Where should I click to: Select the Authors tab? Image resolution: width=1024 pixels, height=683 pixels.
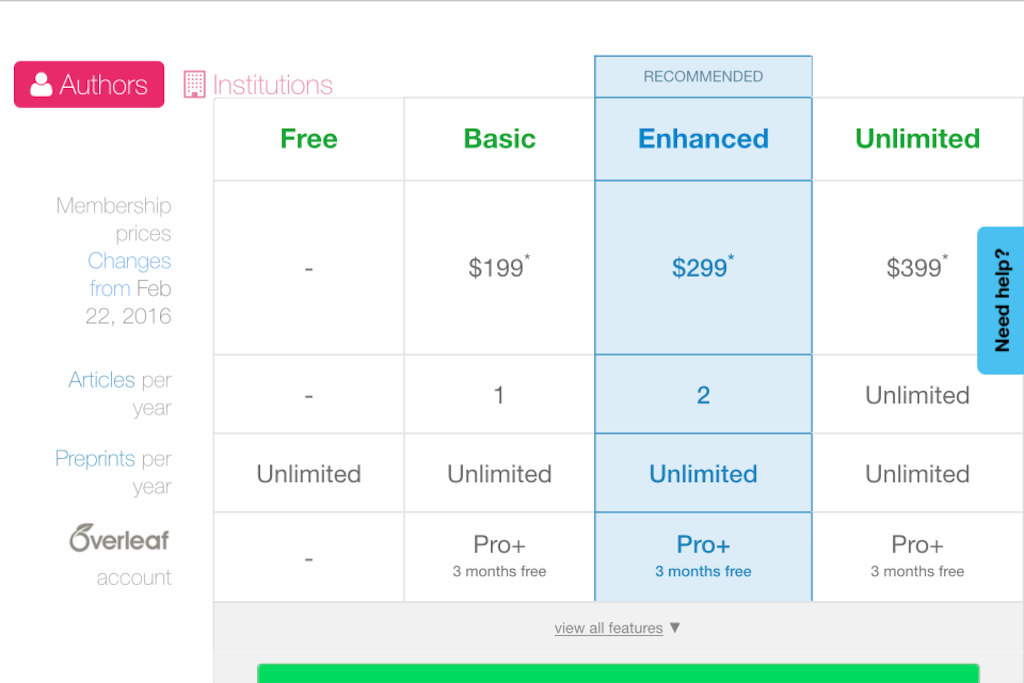click(89, 84)
